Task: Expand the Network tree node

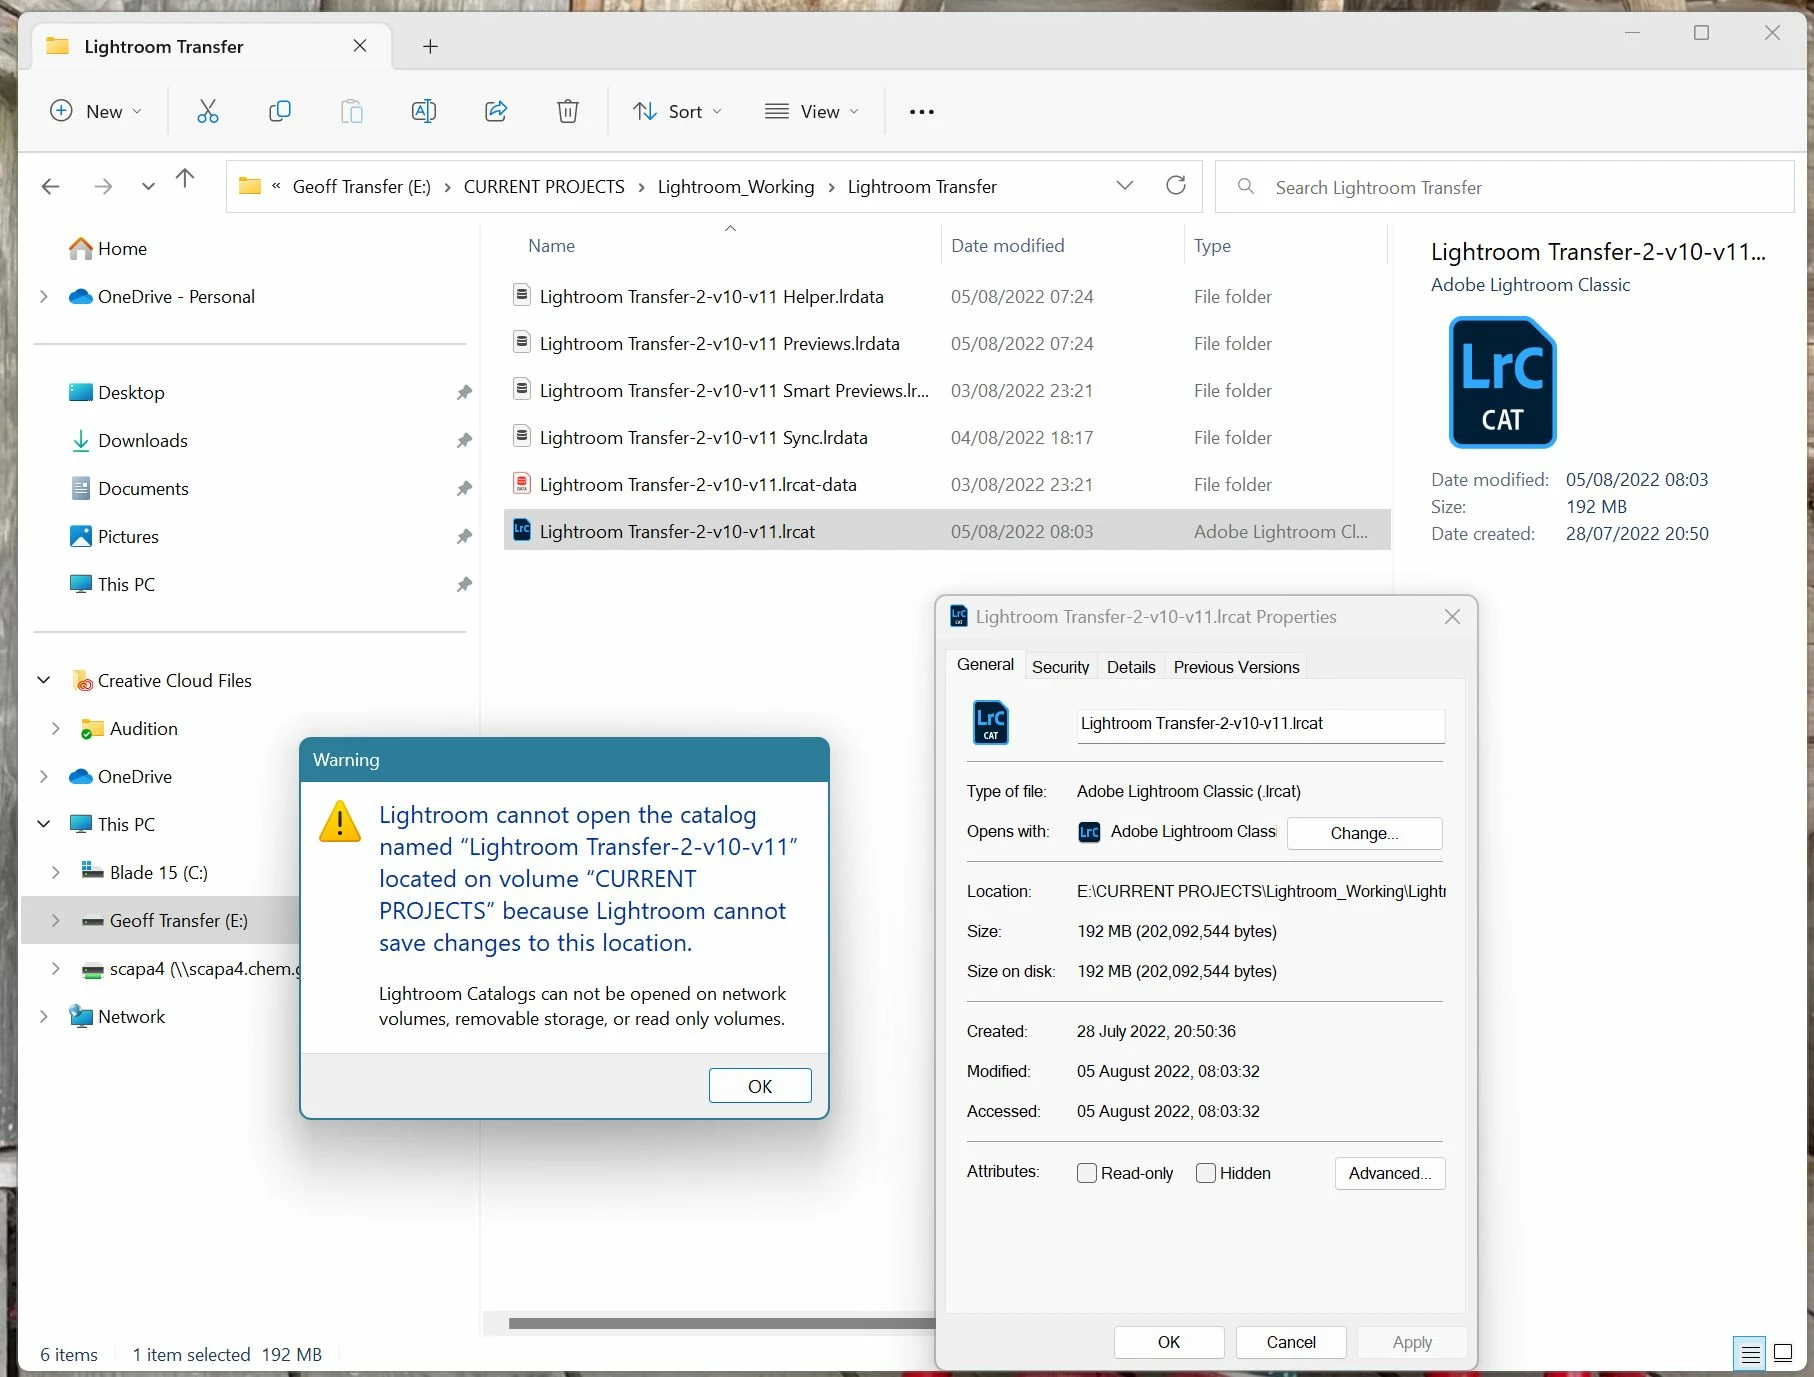Action: pyautogui.click(x=44, y=1016)
